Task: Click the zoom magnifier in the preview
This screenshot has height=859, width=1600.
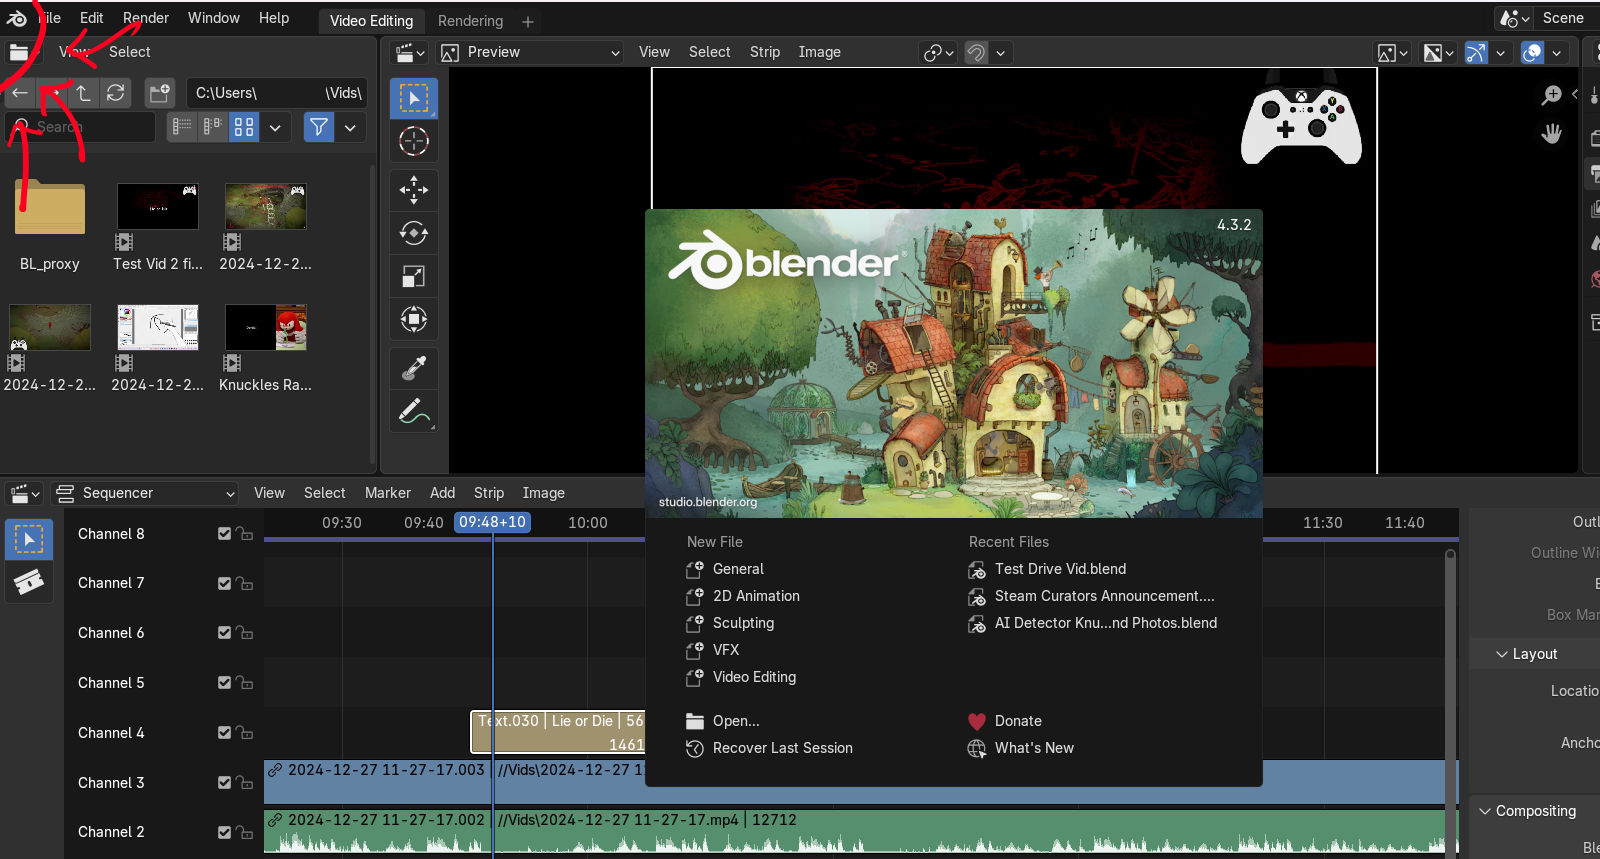Action: click(x=1552, y=95)
